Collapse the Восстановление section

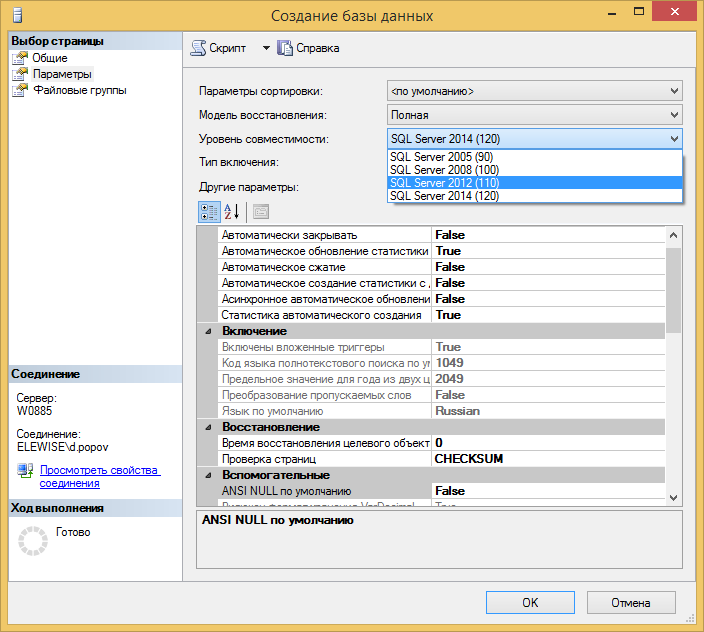click(x=209, y=427)
